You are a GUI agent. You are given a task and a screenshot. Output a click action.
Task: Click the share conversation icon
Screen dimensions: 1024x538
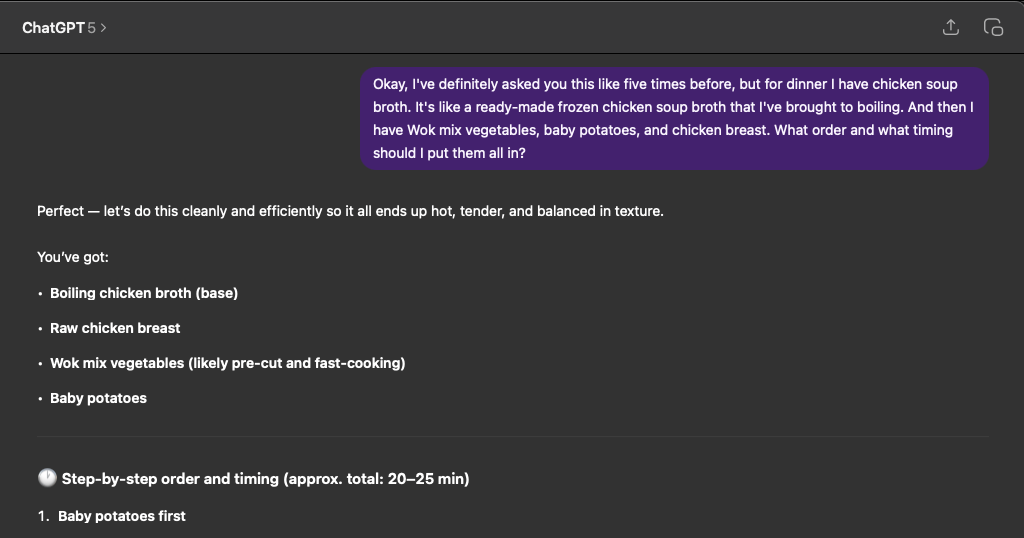click(951, 28)
